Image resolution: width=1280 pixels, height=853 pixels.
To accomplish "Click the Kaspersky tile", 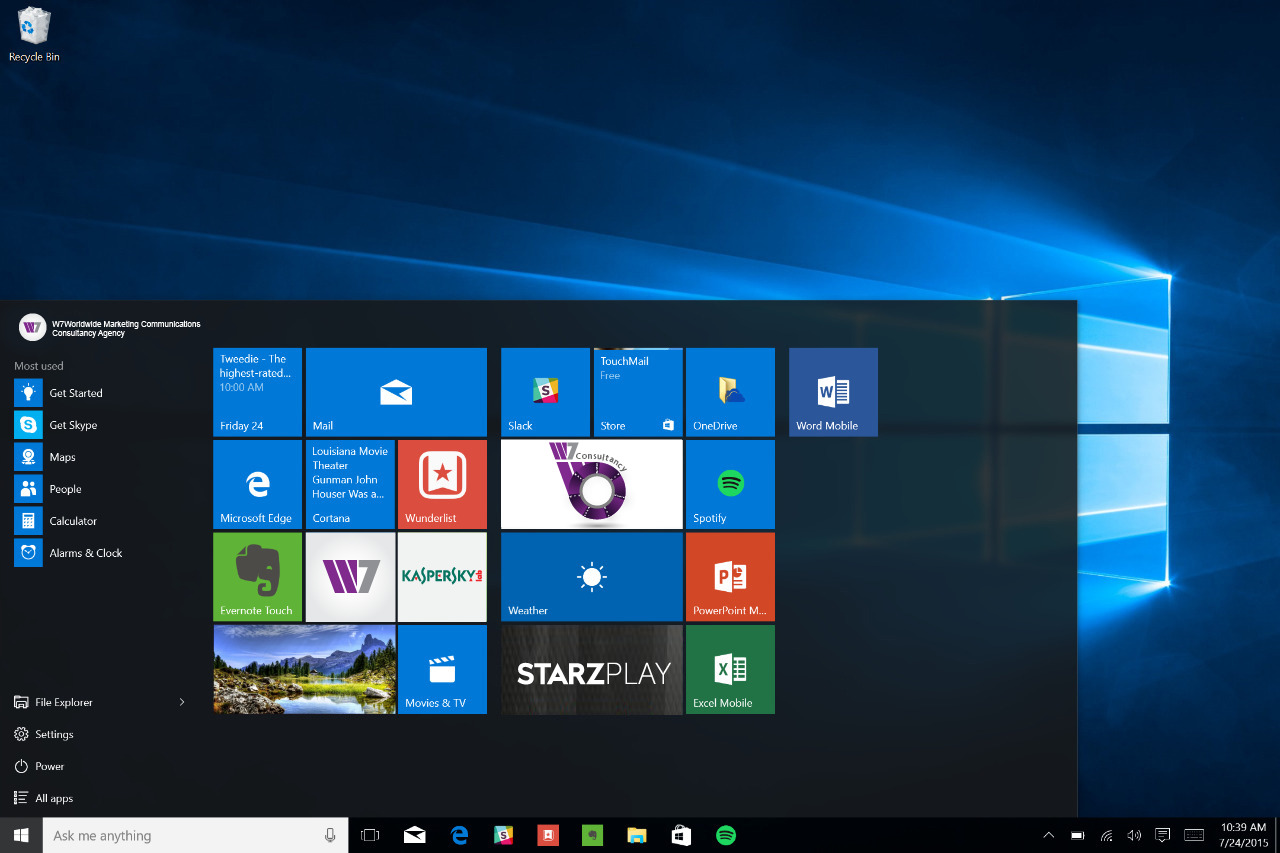I will (441, 576).
